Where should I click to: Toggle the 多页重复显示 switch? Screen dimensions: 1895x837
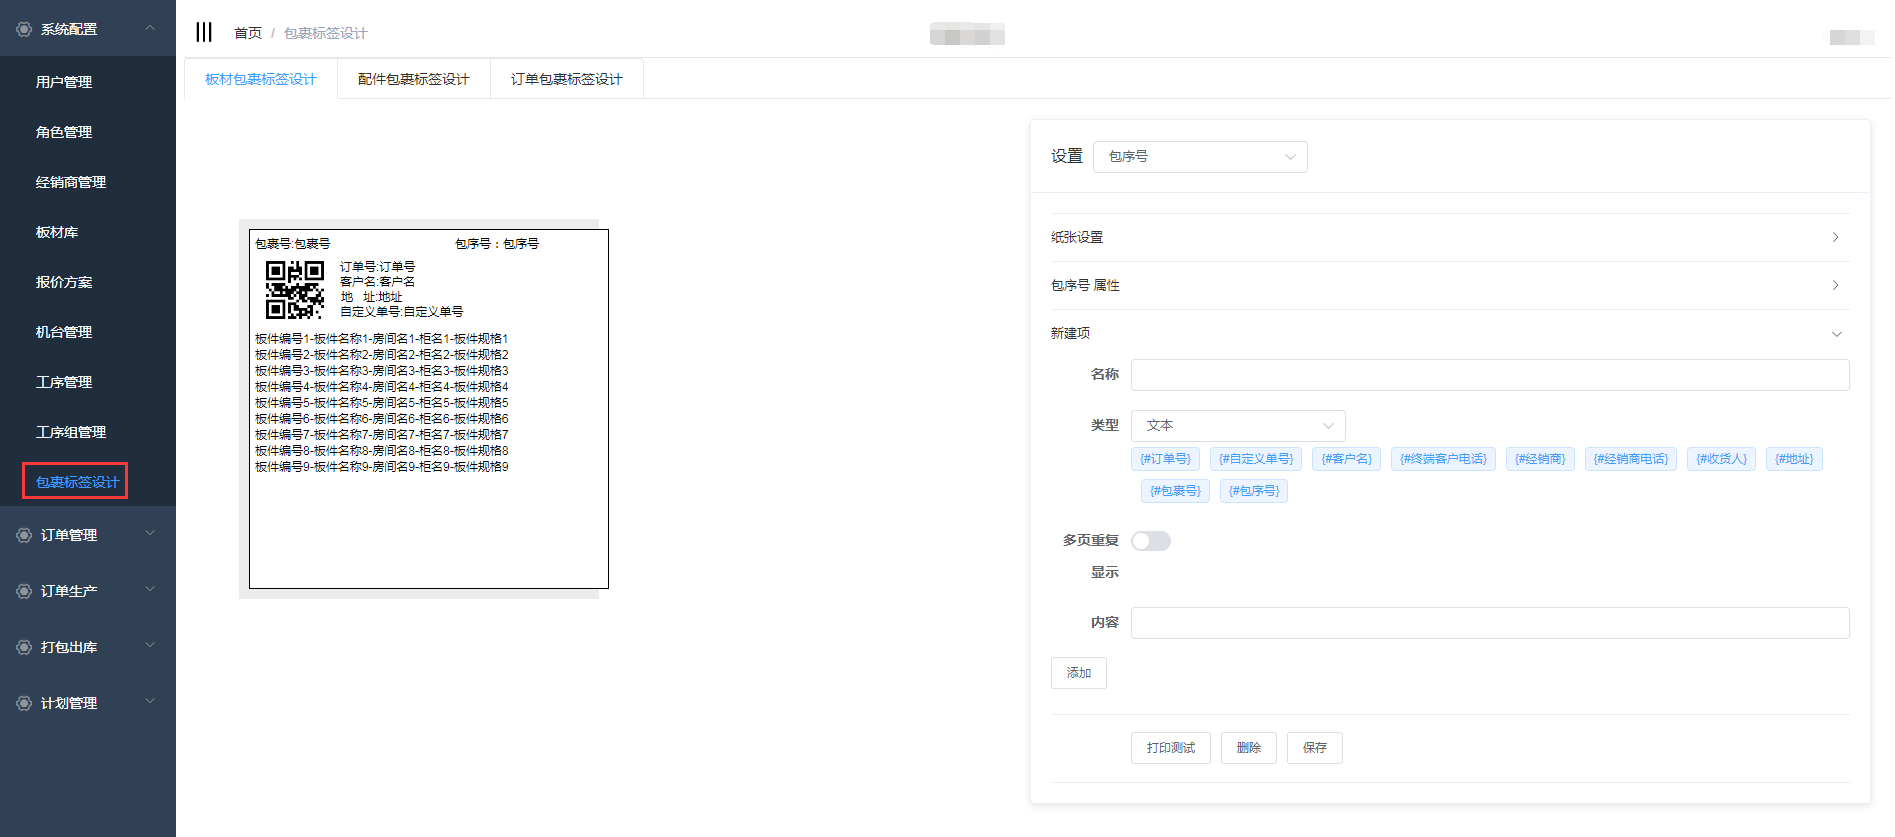pos(1150,541)
